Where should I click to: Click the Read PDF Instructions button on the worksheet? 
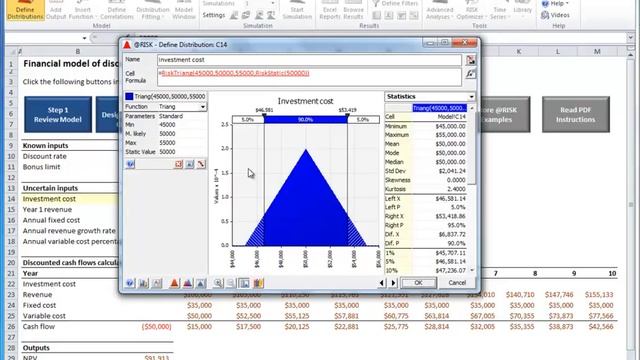(576, 115)
